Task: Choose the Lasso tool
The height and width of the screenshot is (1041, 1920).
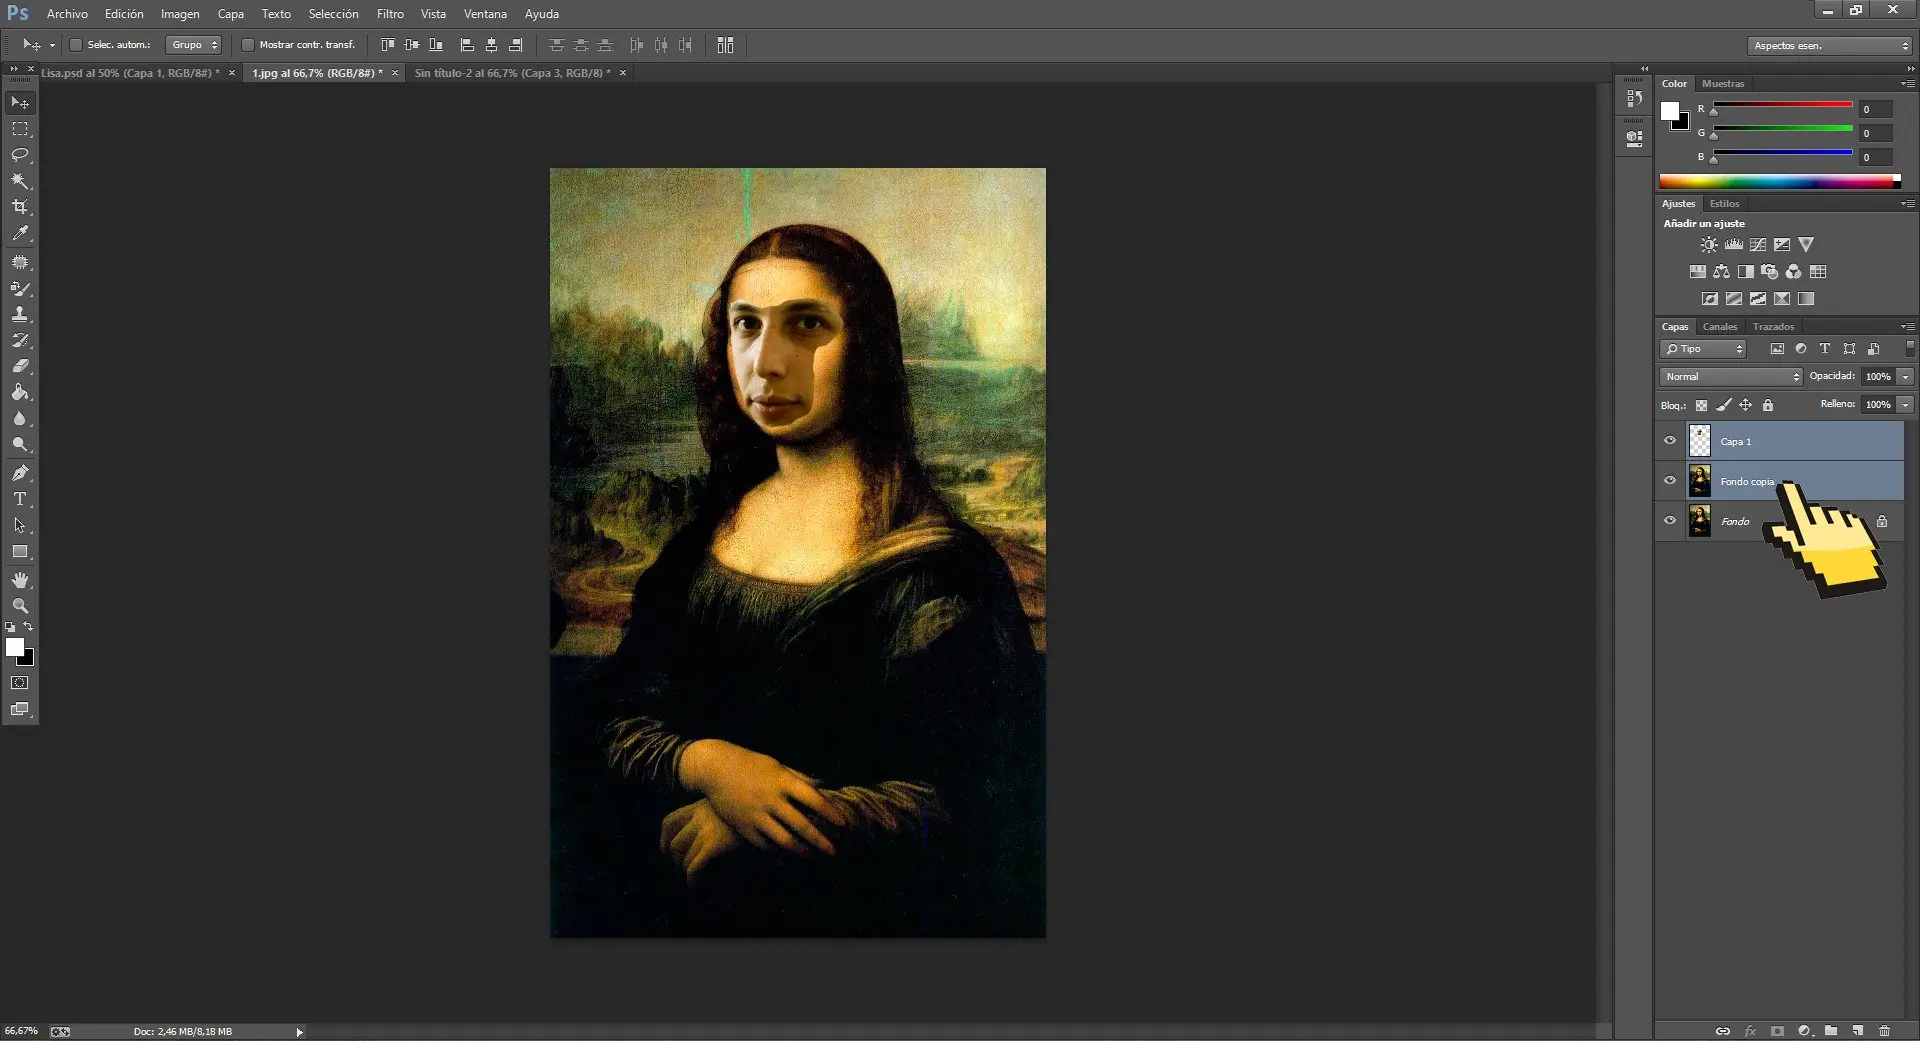Action: pos(20,155)
